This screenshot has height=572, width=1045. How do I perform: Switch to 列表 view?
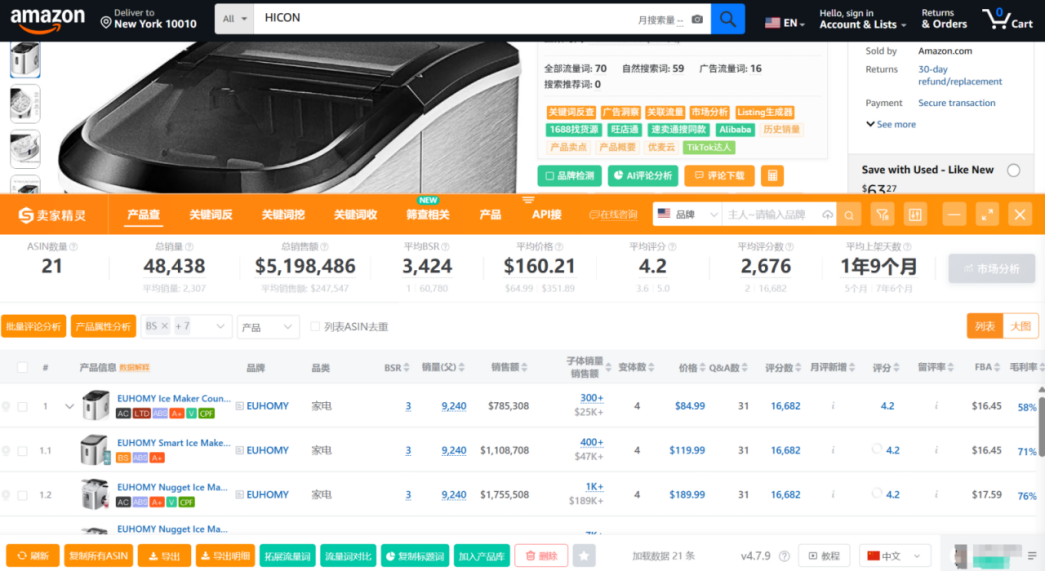(985, 326)
